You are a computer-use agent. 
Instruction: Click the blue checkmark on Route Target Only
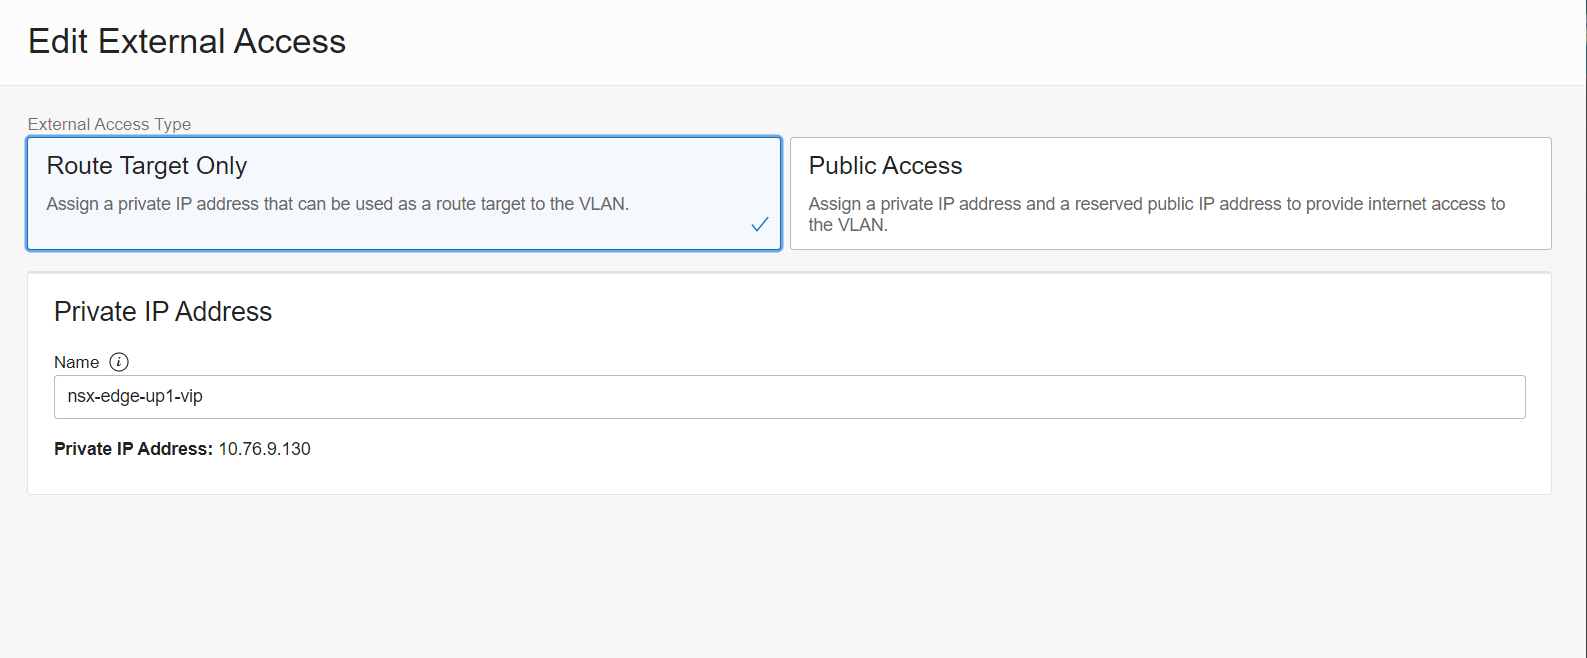tap(760, 224)
